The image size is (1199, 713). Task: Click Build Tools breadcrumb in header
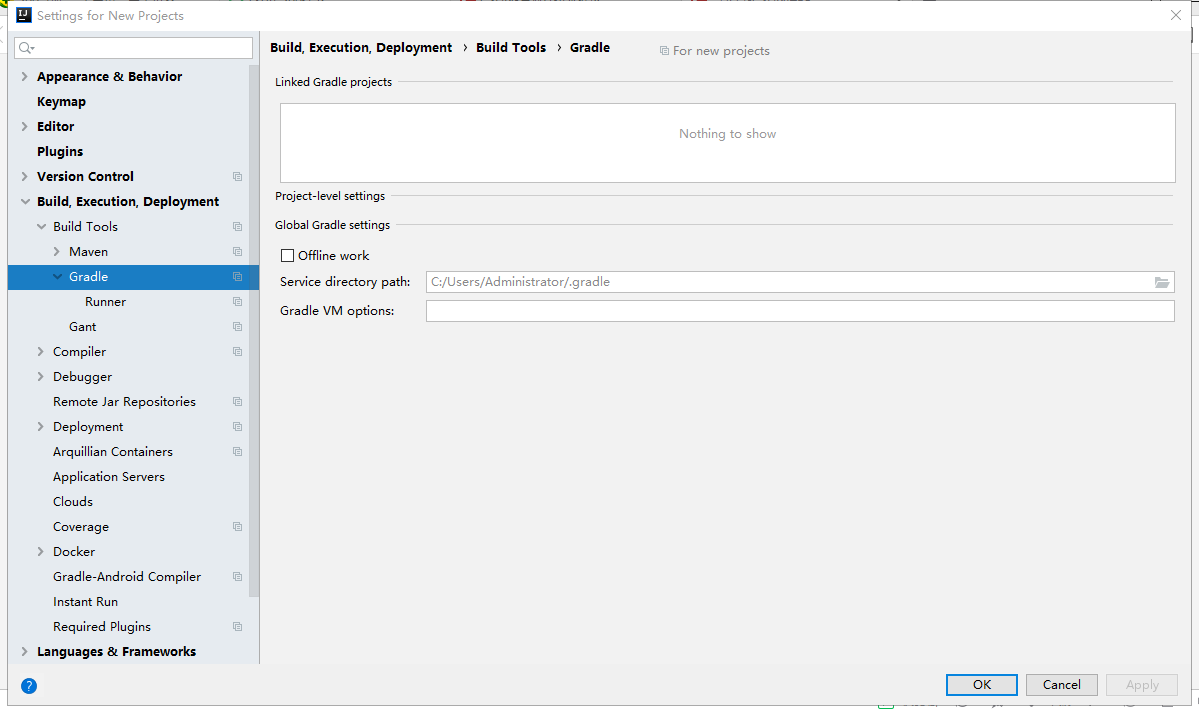click(x=511, y=47)
